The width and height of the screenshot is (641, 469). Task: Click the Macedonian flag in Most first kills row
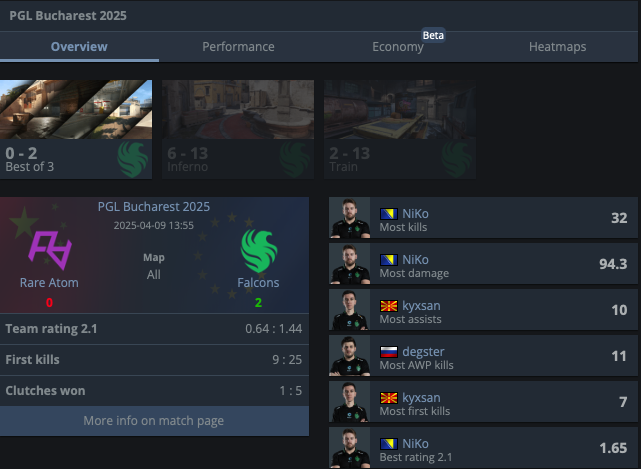388,398
